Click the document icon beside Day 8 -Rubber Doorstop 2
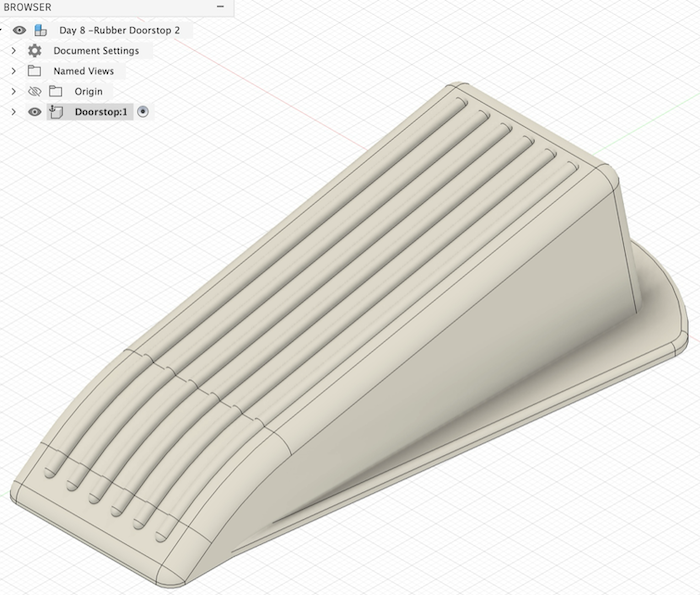This screenshot has height=595, width=700. point(41,30)
